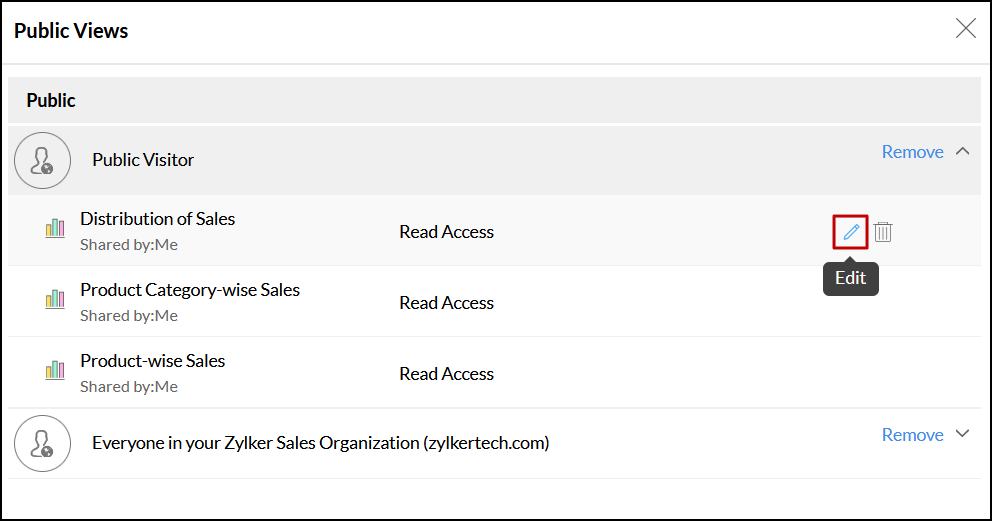Click Read Access for Product Category-wise Sales
Image resolution: width=992 pixels, height=521 pixels.
tap(446, 303)
